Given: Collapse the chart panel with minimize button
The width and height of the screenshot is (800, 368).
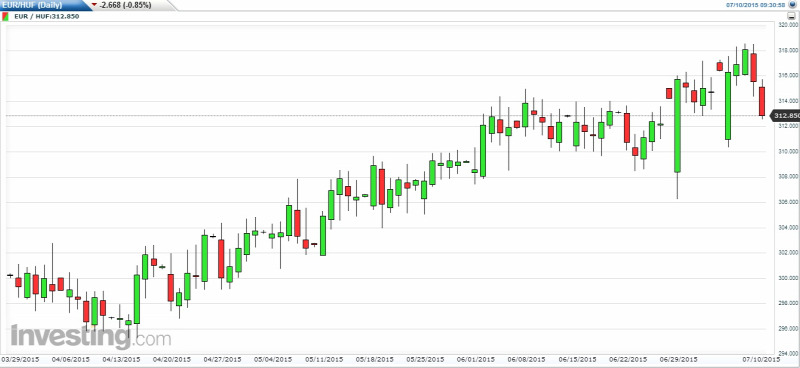Looking at the screenshot, I should 791,16.
